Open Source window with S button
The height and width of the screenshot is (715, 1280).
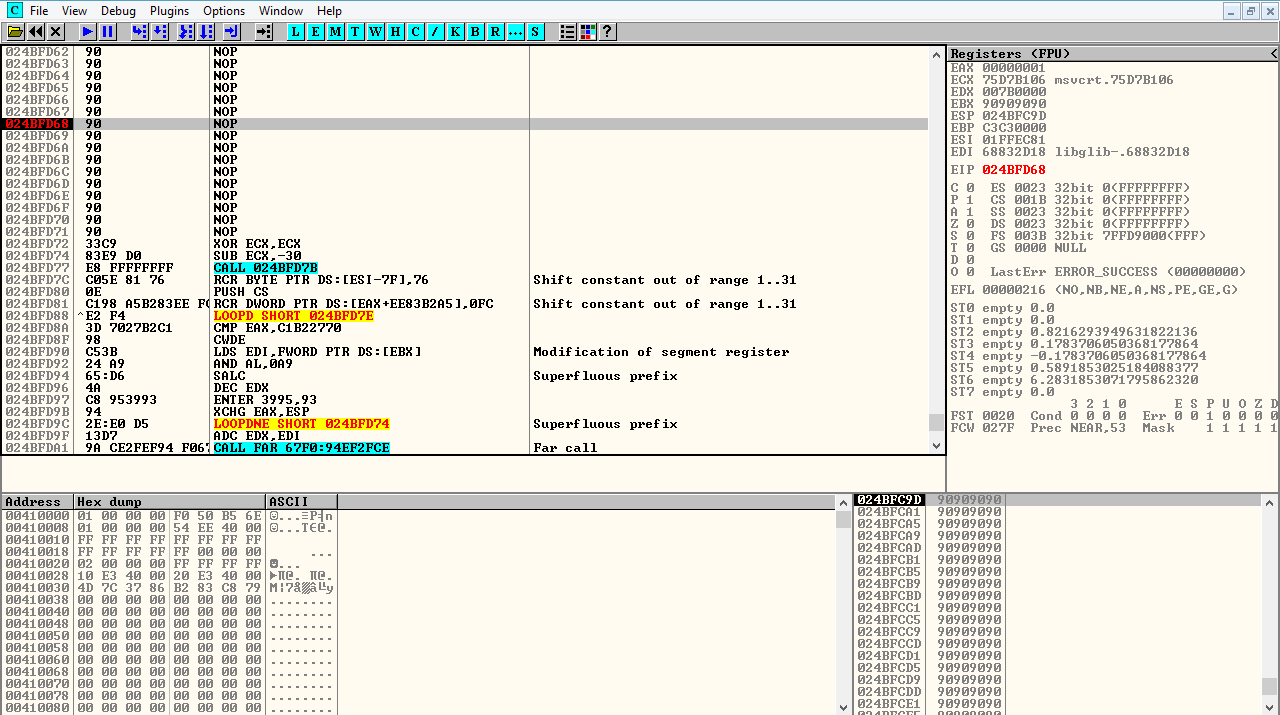pyautogui.click(x=536, y=32)
